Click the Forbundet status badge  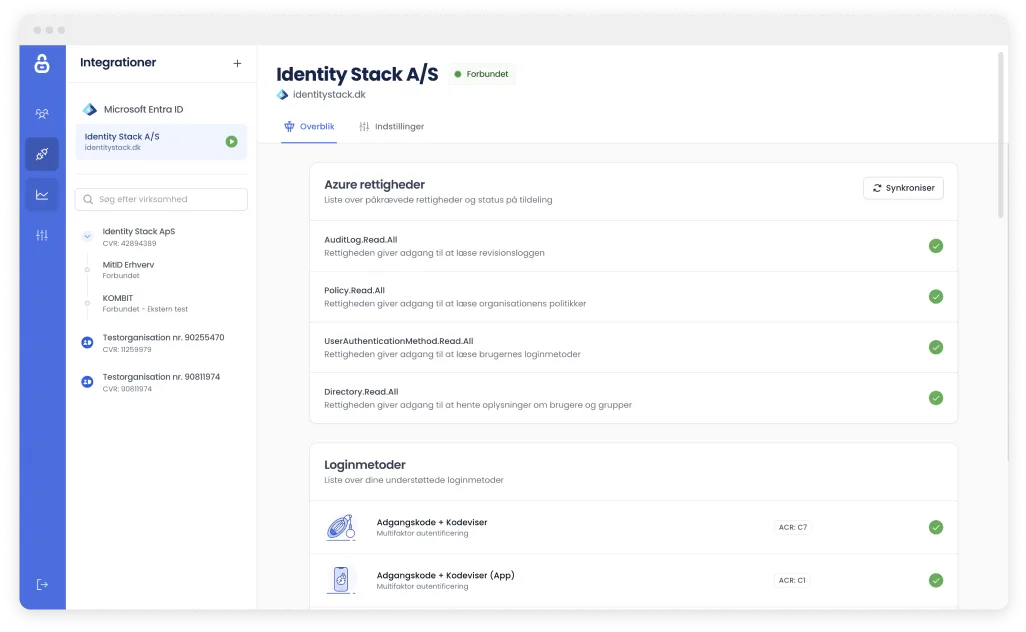[x=481, y=75]
